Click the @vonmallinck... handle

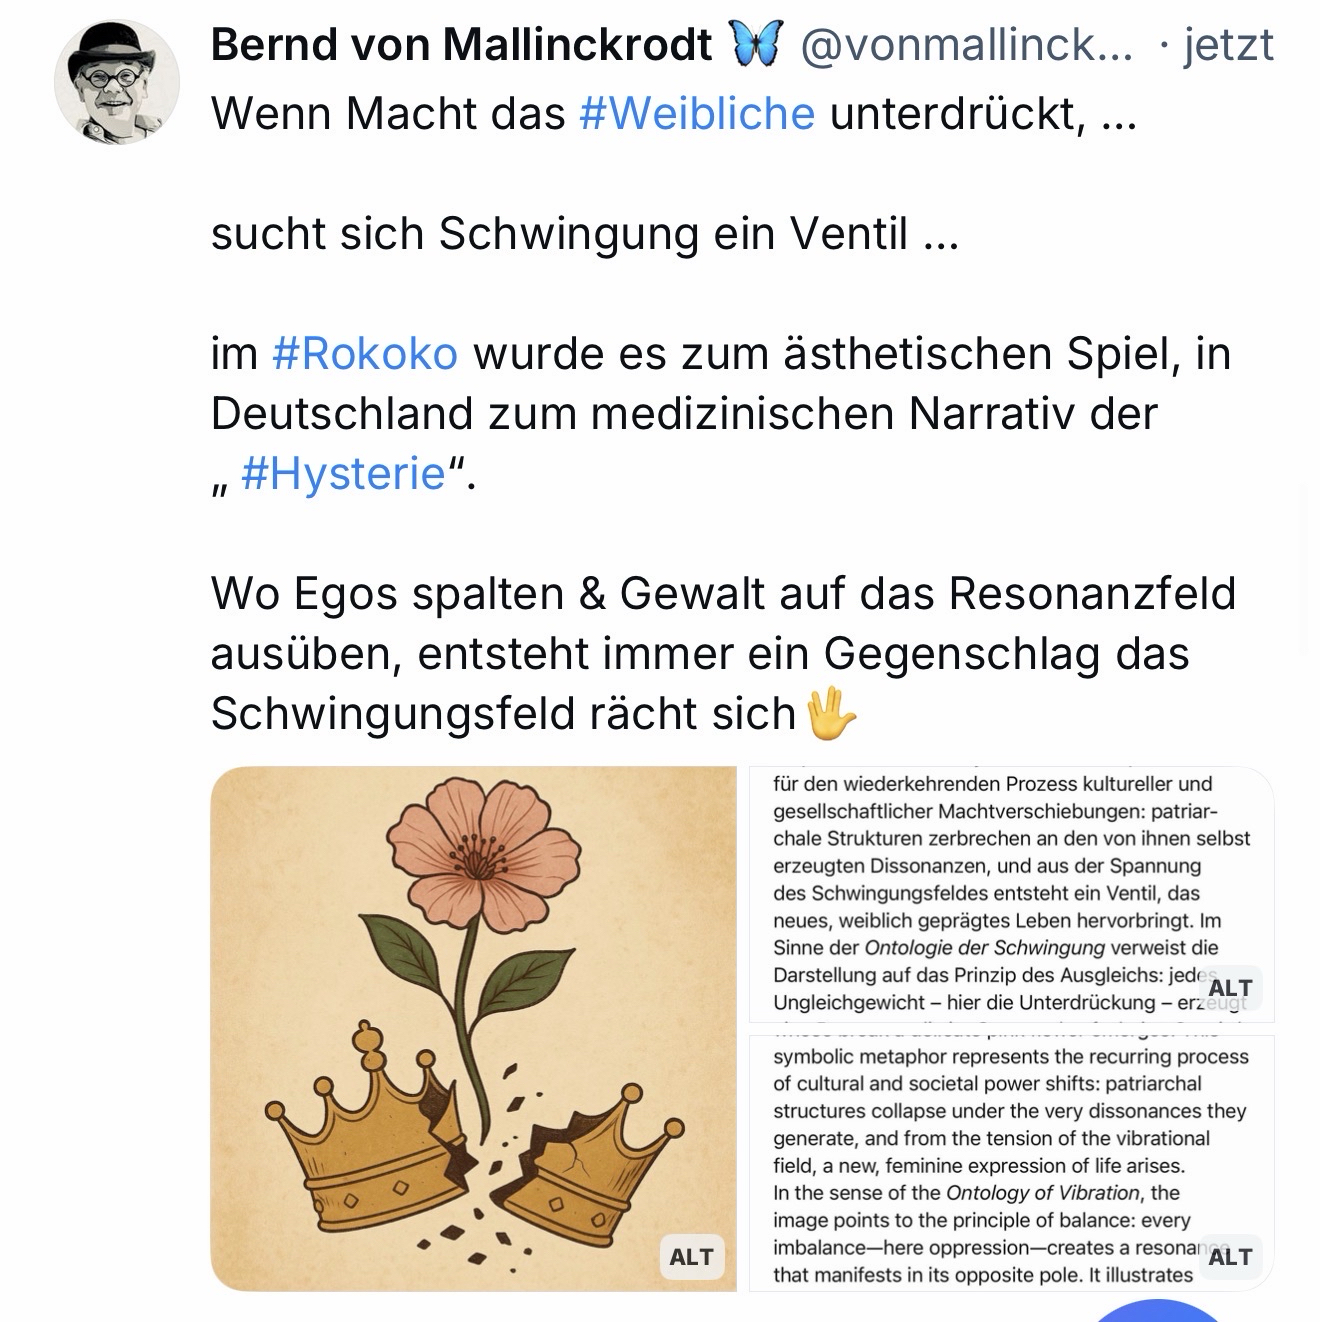click(x=967, y=46)
